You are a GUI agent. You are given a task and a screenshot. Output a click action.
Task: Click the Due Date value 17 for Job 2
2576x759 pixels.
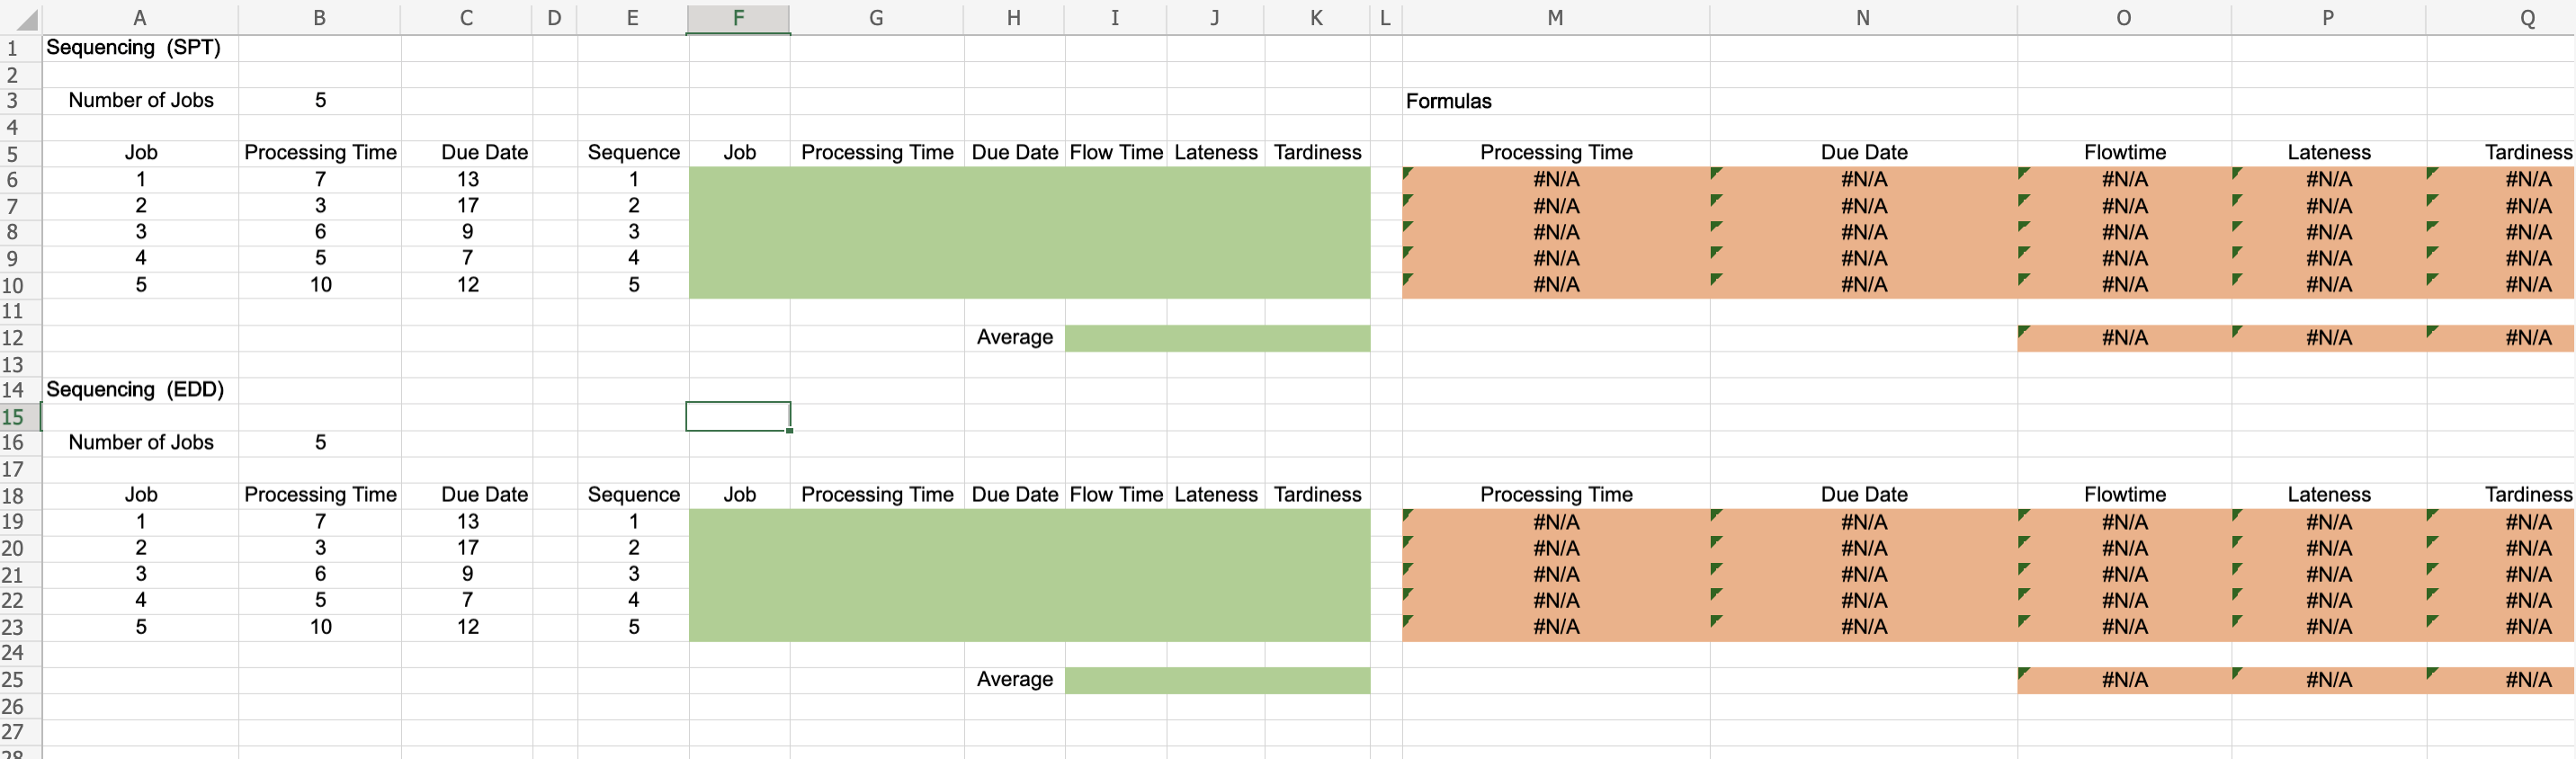coord(466,205)
